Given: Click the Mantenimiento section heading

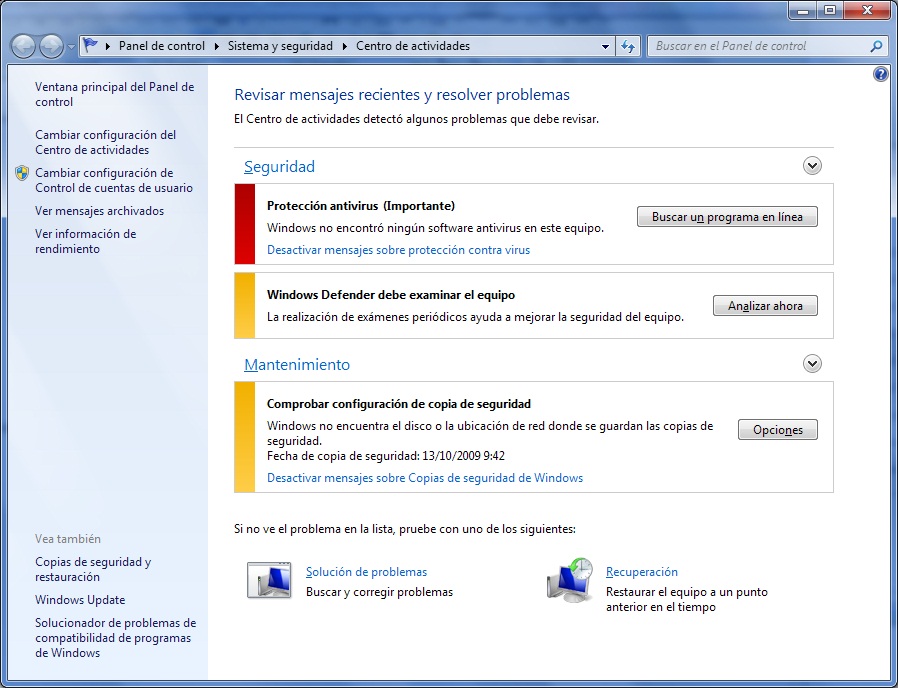Looking at the screenshot, I should pyautogui.click(x=297, y=364).
